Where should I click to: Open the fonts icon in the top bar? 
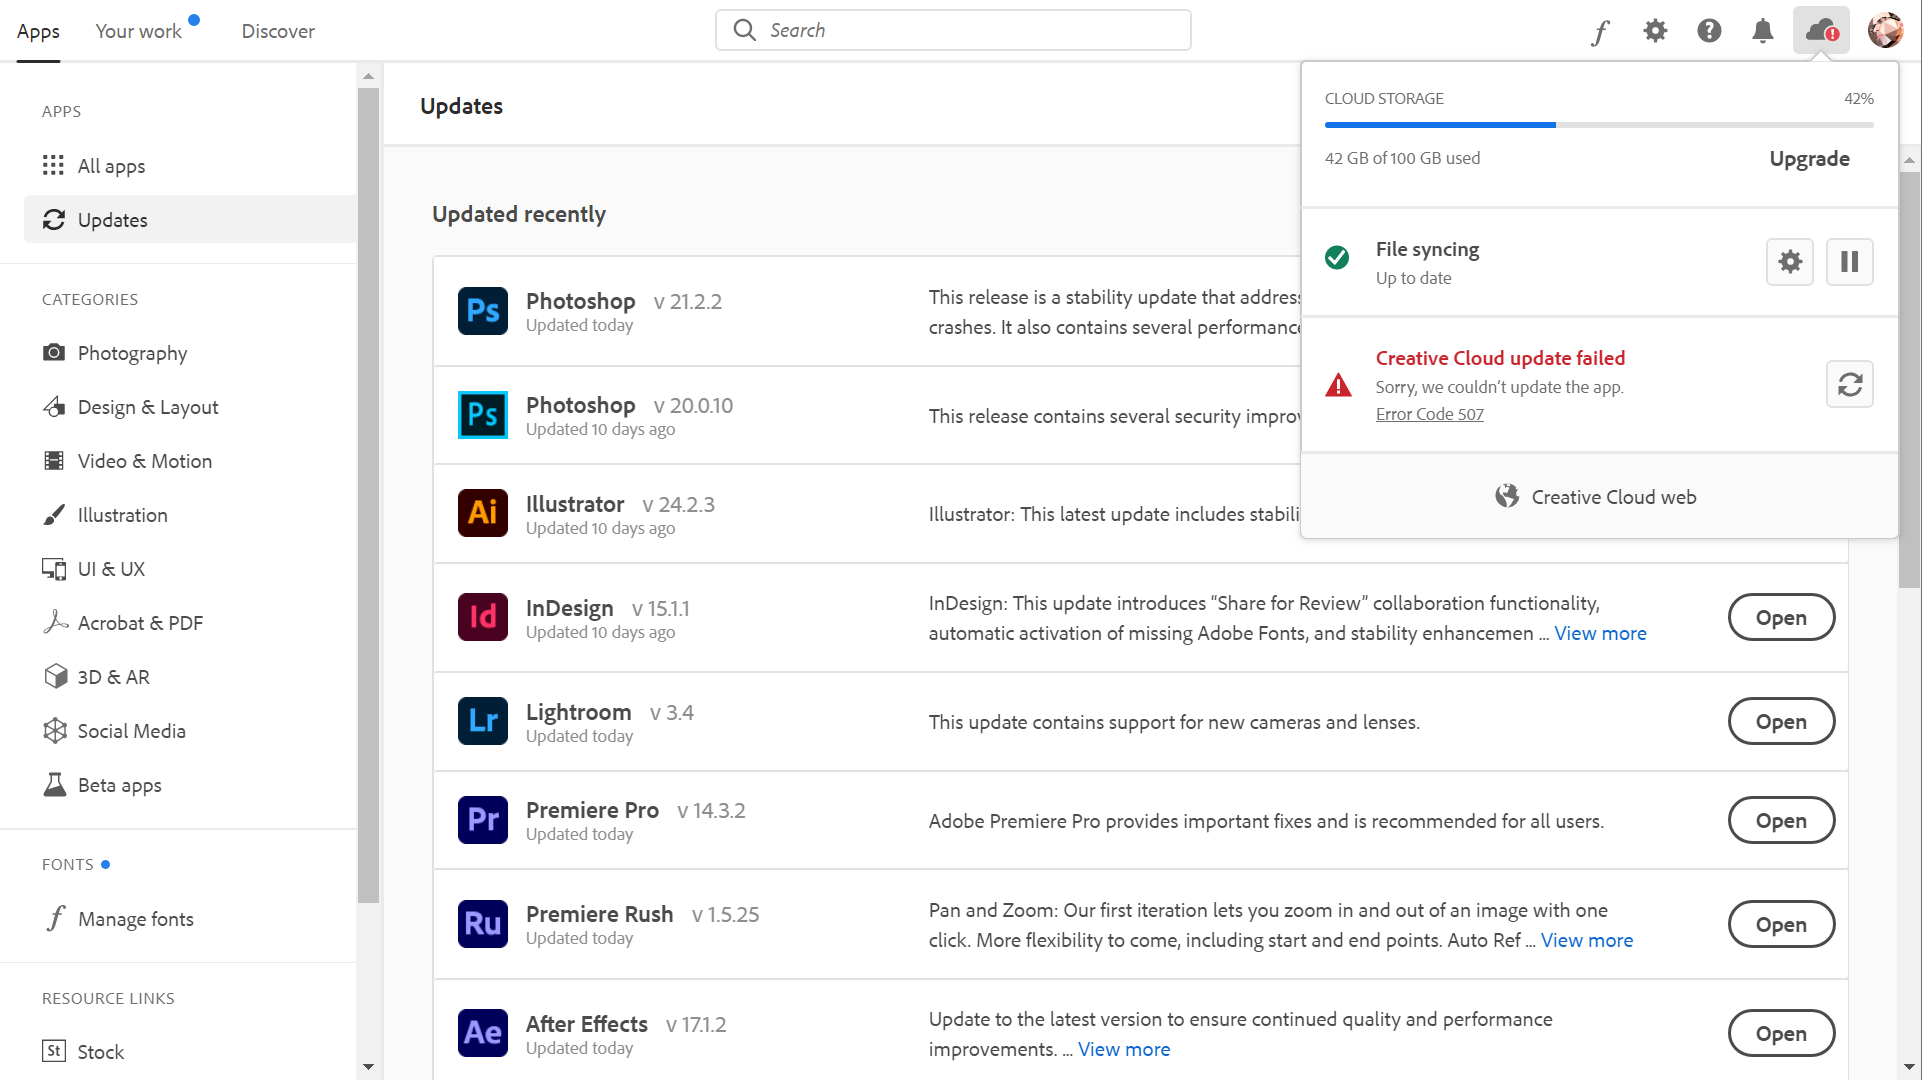tap(1600, 31)
